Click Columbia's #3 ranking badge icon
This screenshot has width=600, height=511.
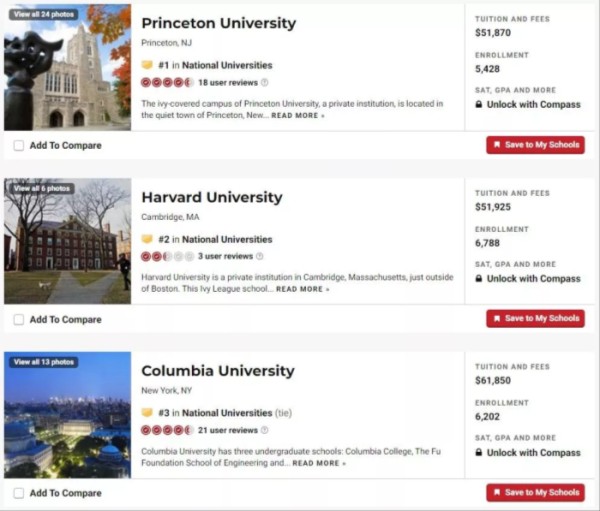pyautogui.click(x=147, y=413)
